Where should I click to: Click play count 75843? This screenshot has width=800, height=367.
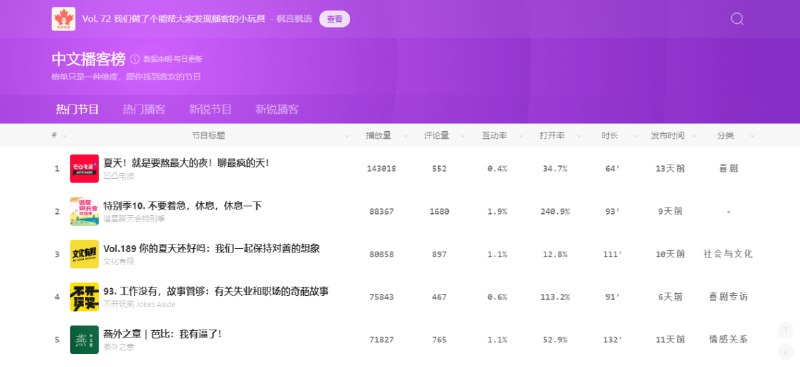(x=381, y=297)
